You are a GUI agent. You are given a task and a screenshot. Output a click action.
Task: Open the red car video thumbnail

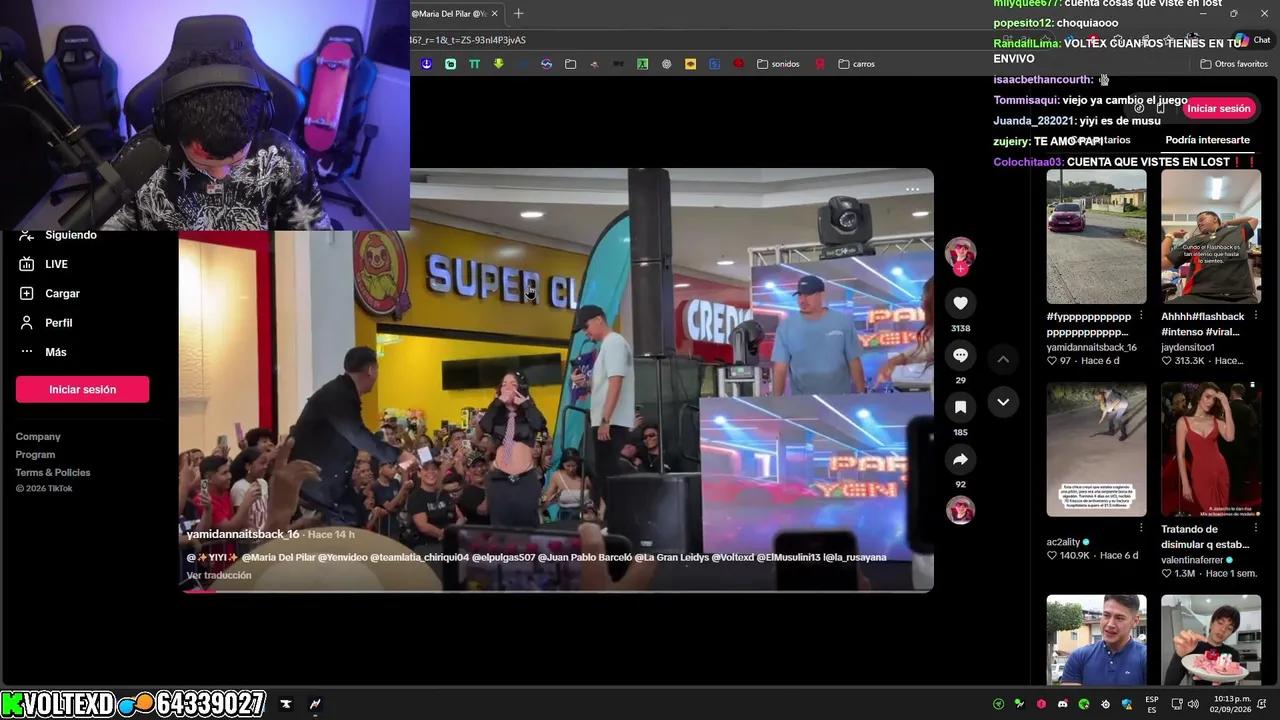[x=1096, y=236]
